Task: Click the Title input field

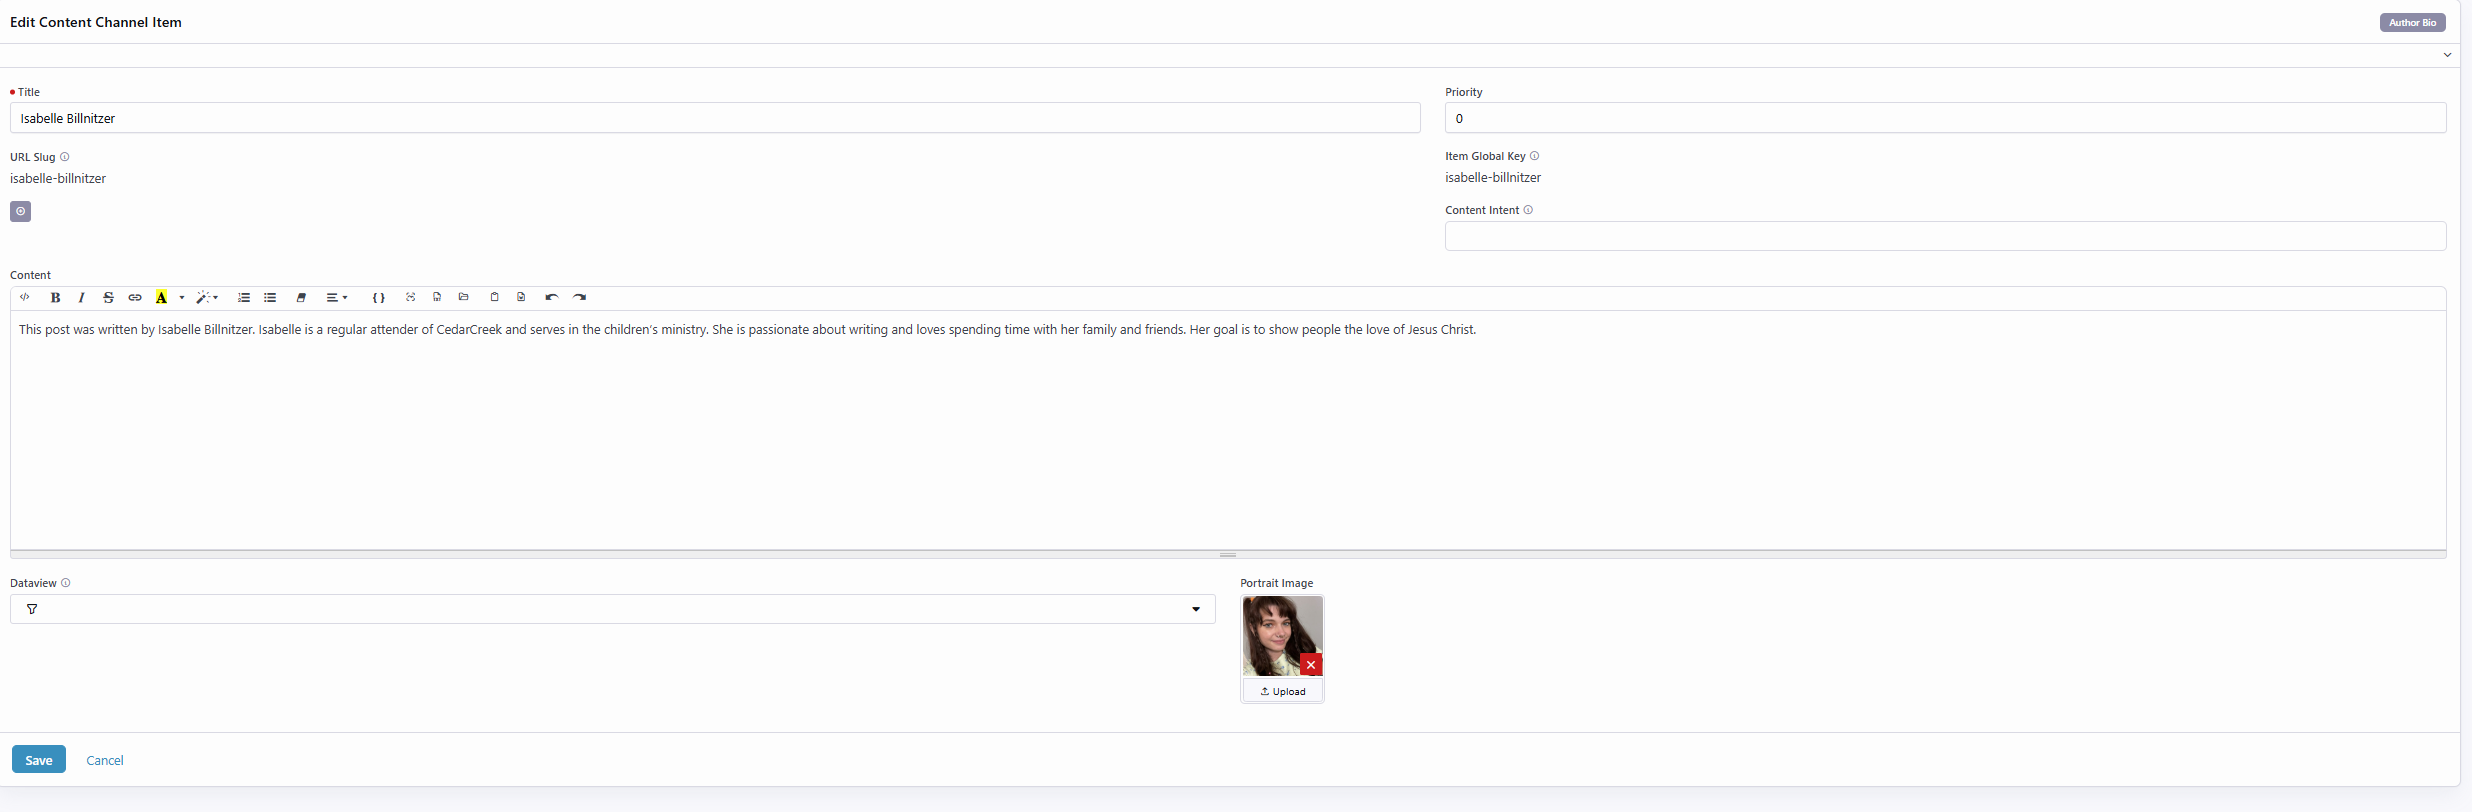Action: point(714,118)
